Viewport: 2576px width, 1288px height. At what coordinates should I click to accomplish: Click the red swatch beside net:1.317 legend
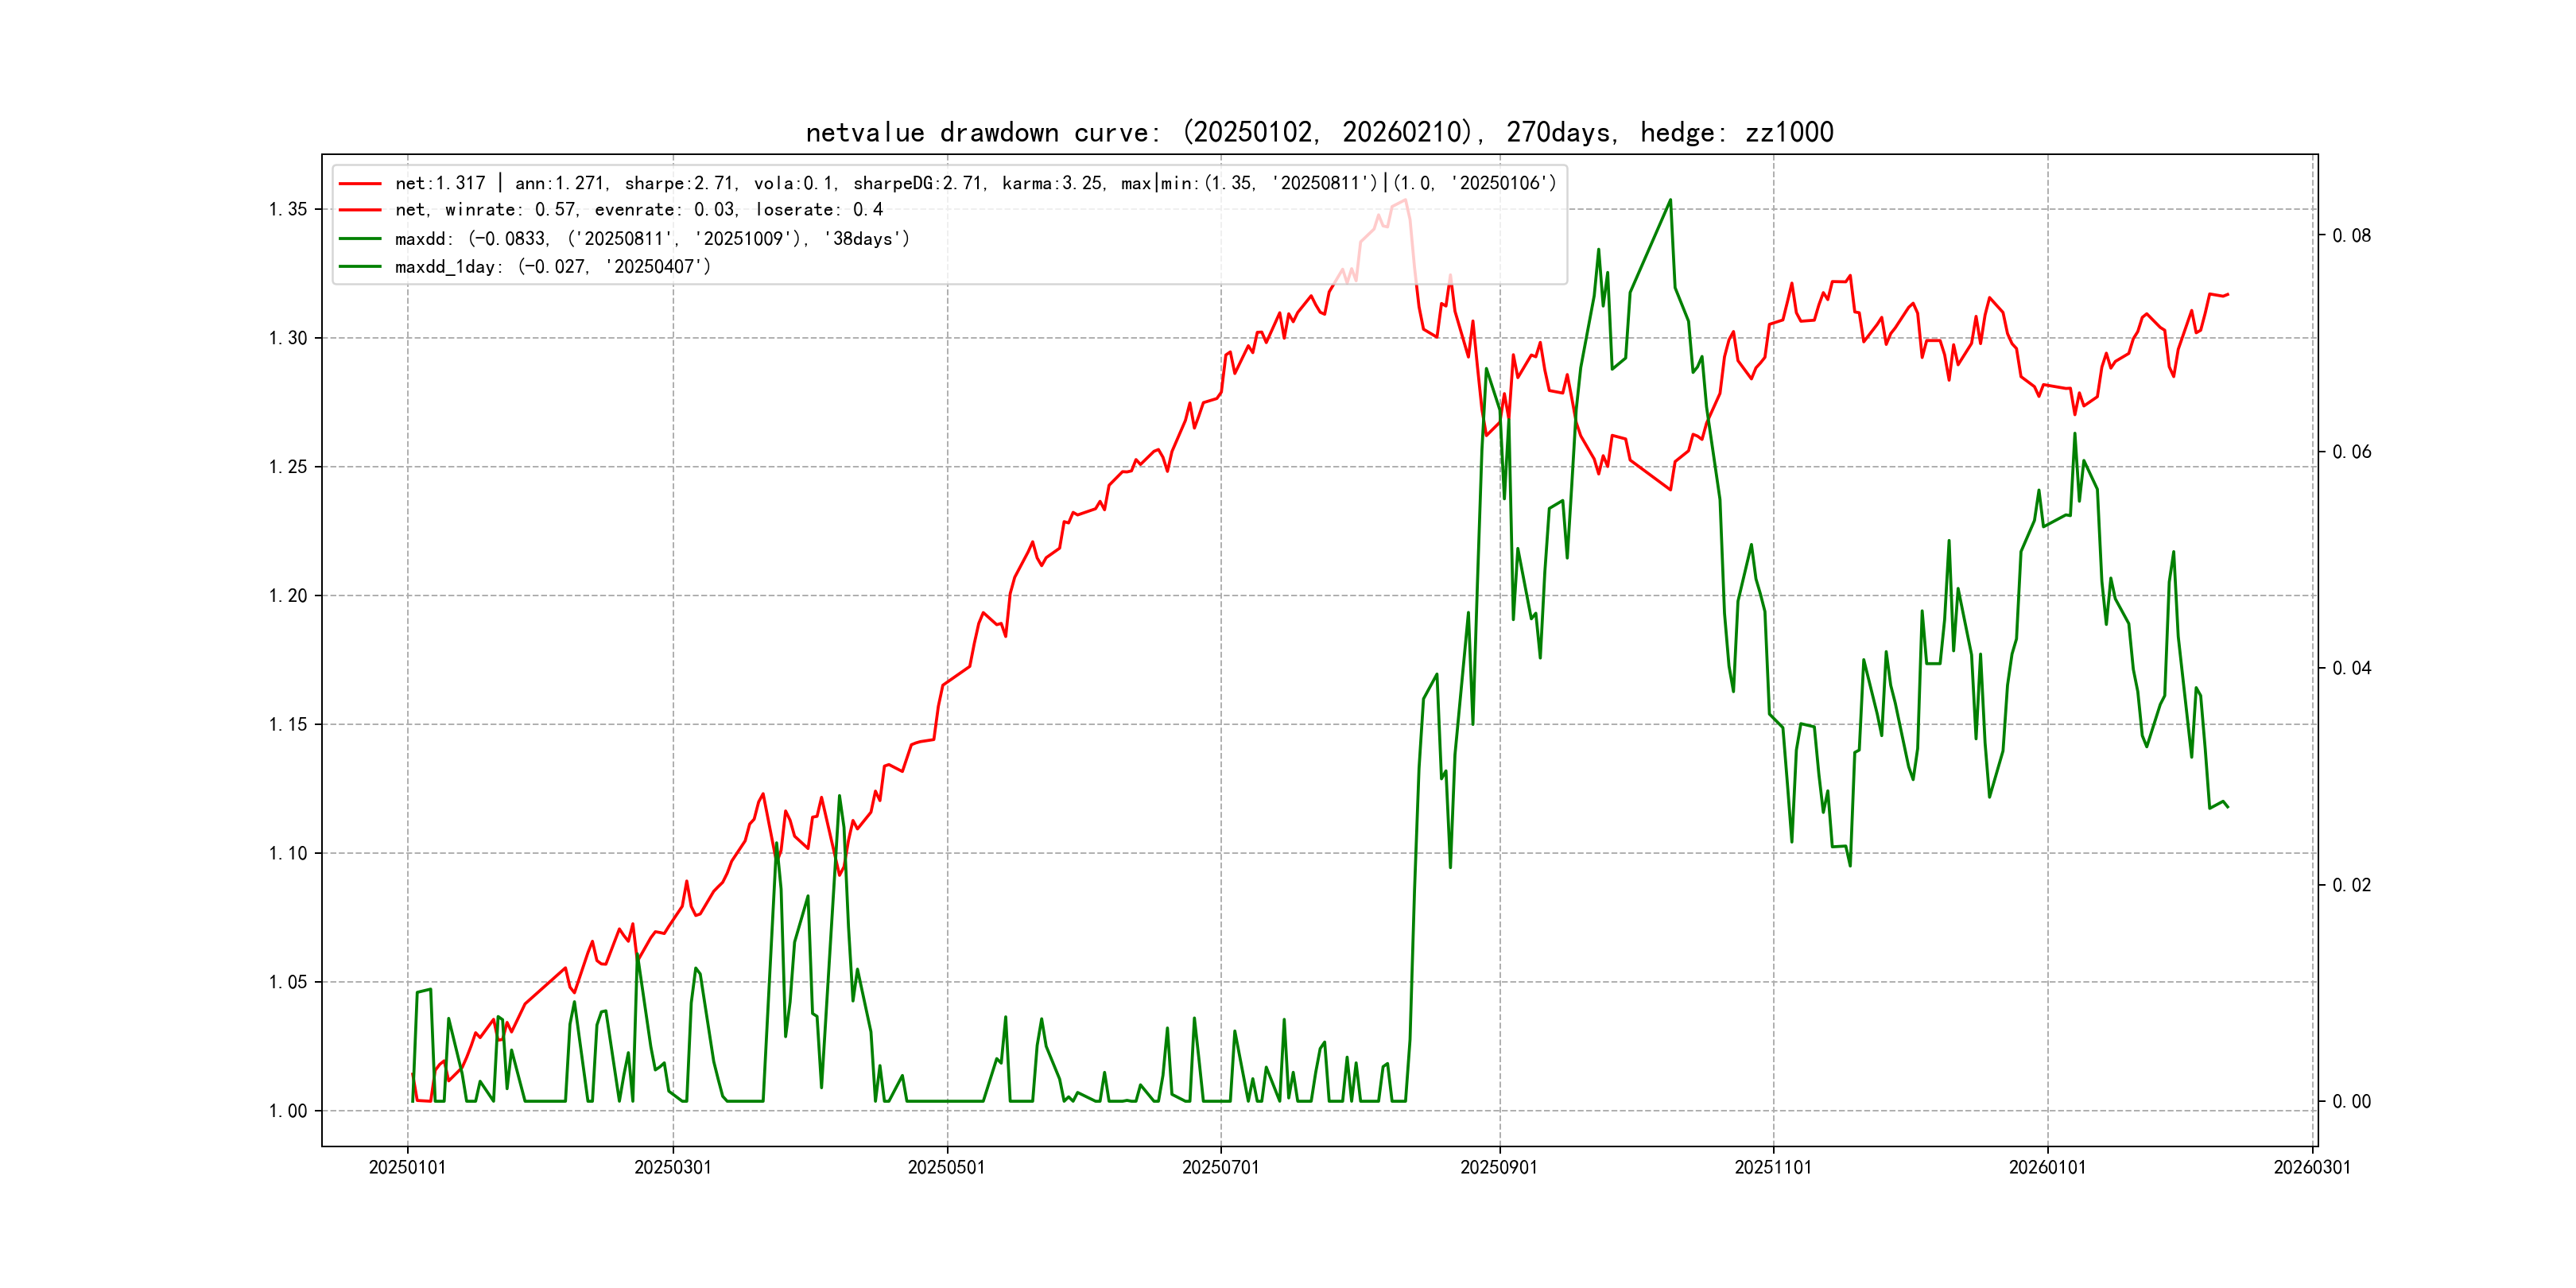point(360,184)
